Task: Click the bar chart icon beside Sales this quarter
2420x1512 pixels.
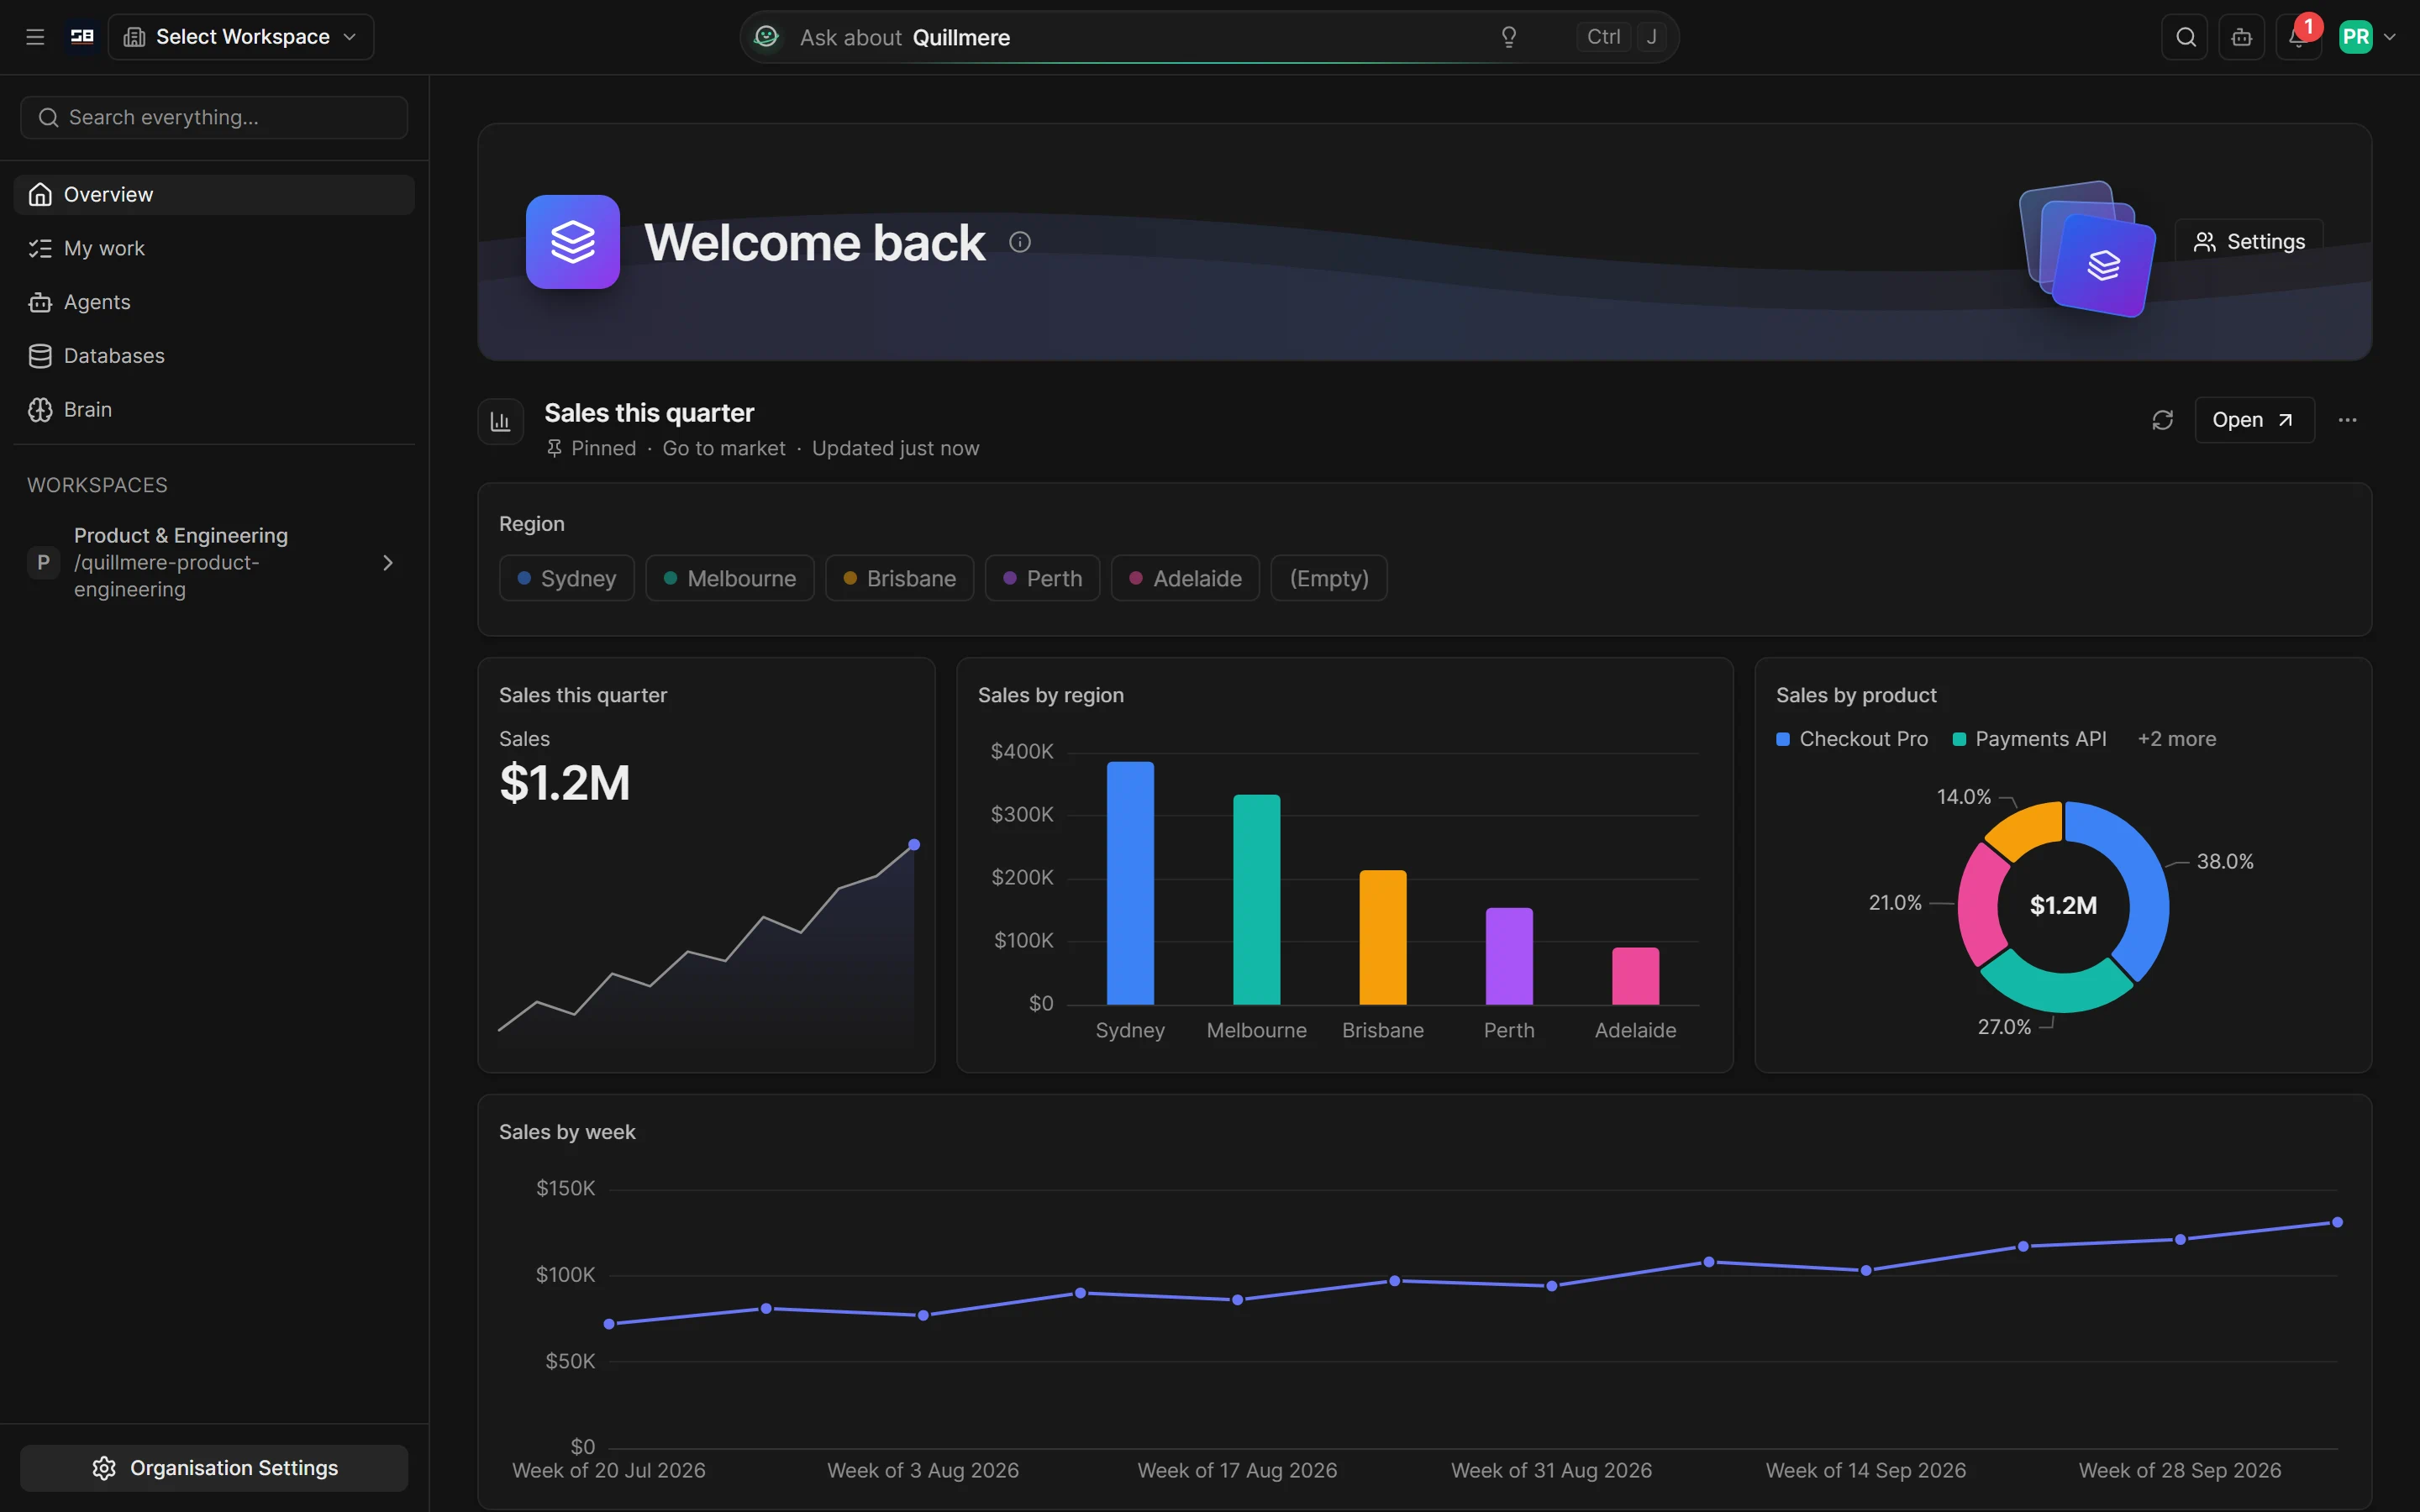Action: (500, 421)
